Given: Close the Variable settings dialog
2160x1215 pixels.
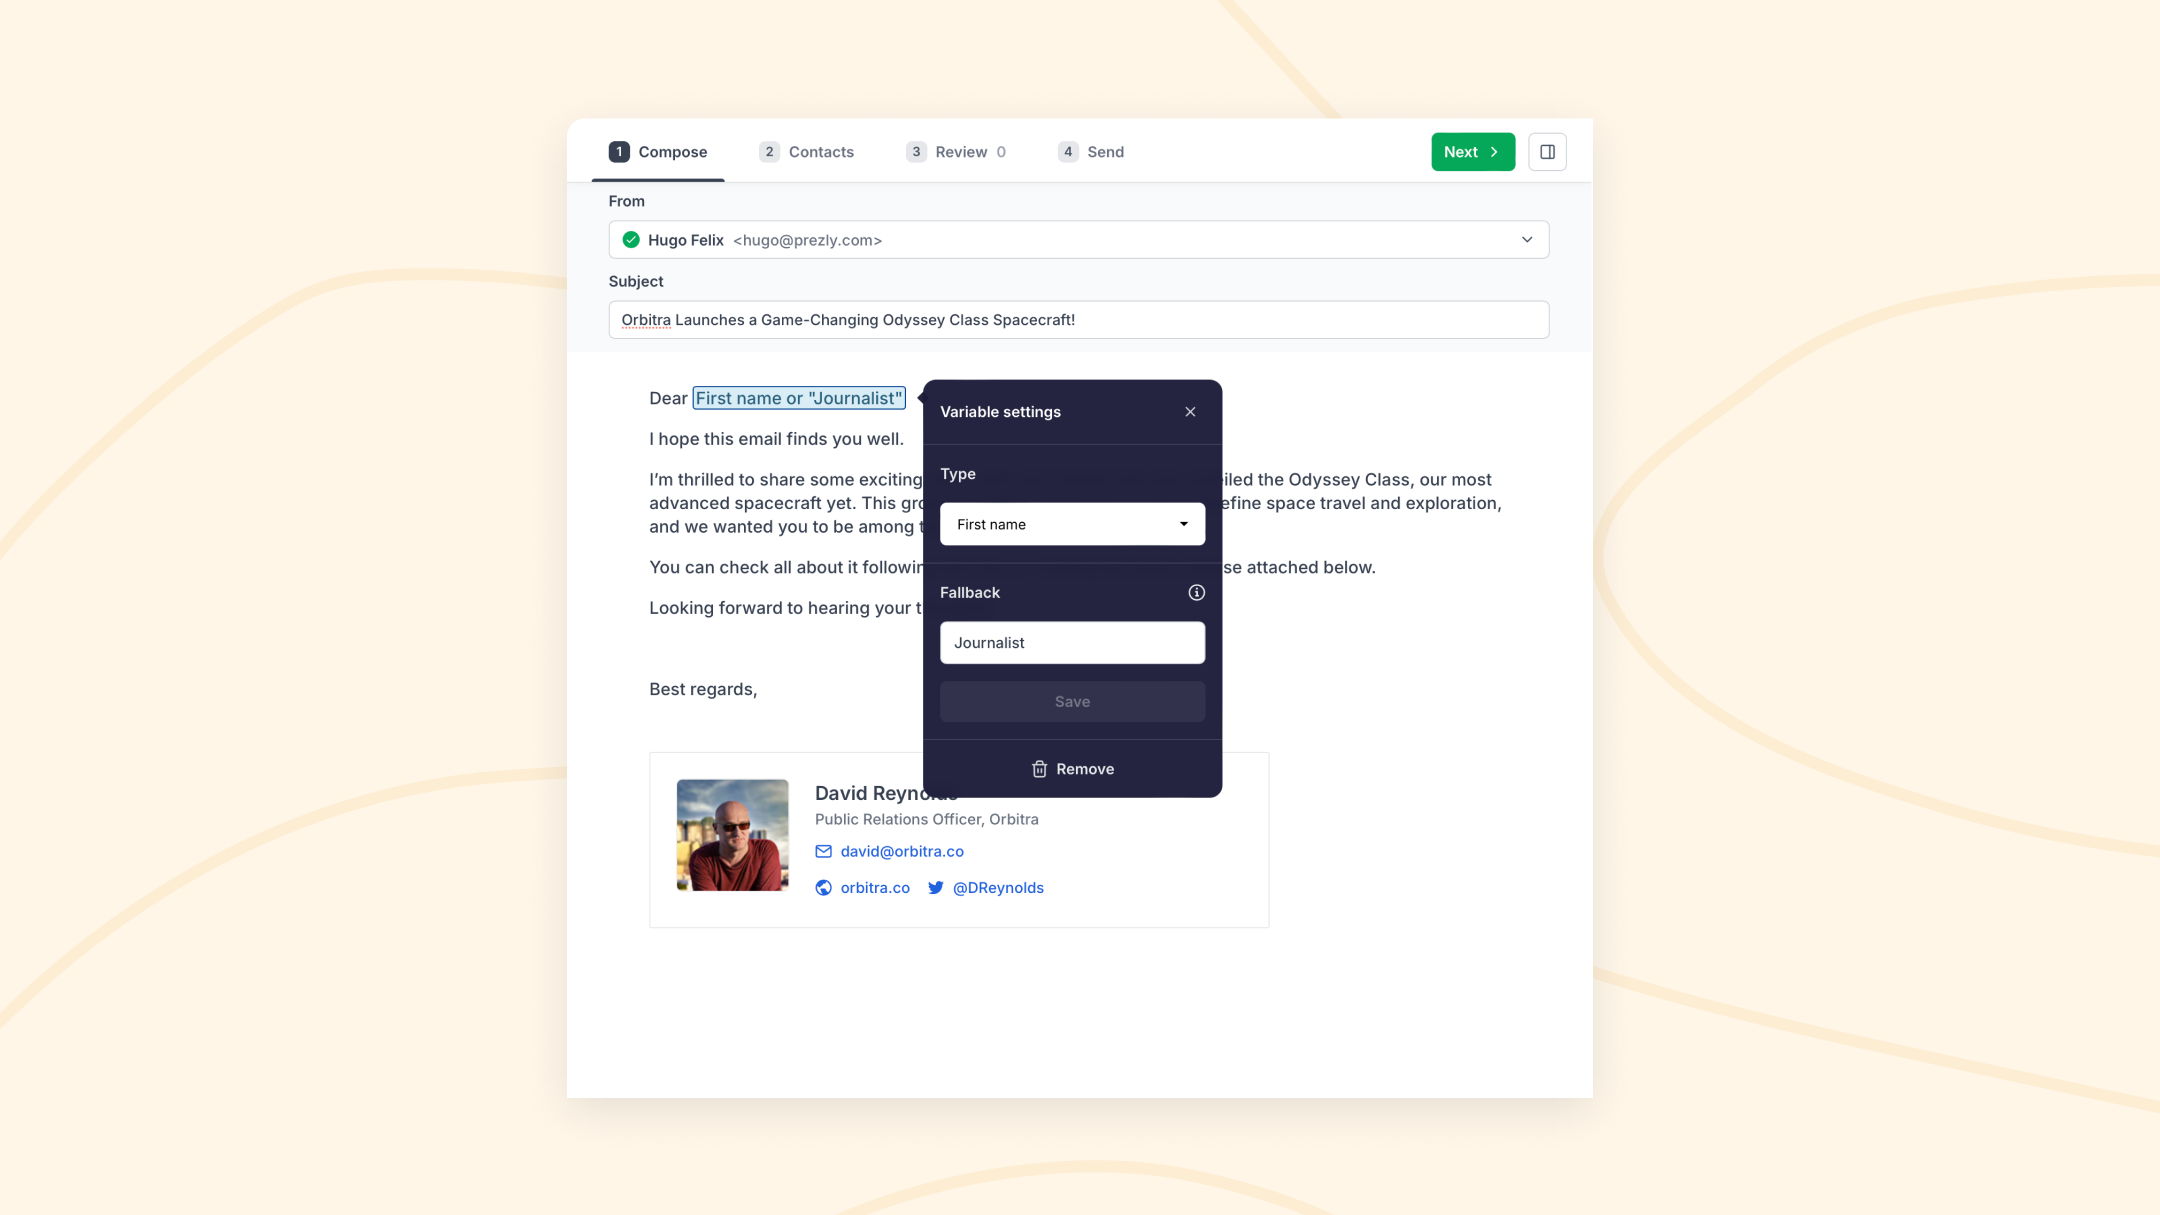Looking at the screenshot, I should pyautogui.click(x=1191, y=412).
